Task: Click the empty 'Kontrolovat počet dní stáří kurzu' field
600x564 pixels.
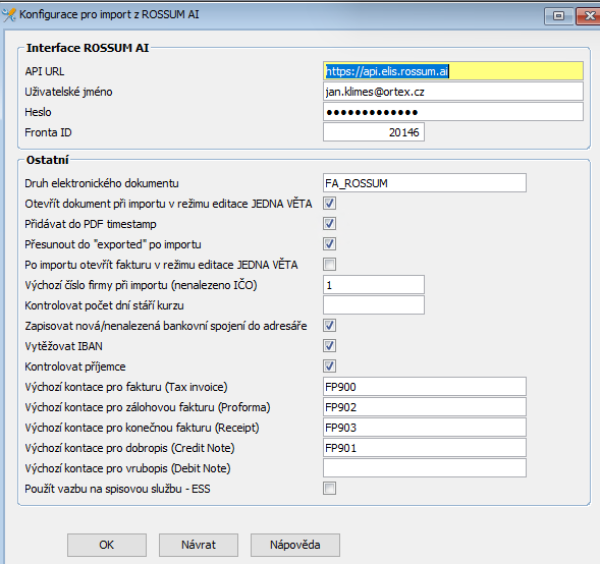Action: 373,305
